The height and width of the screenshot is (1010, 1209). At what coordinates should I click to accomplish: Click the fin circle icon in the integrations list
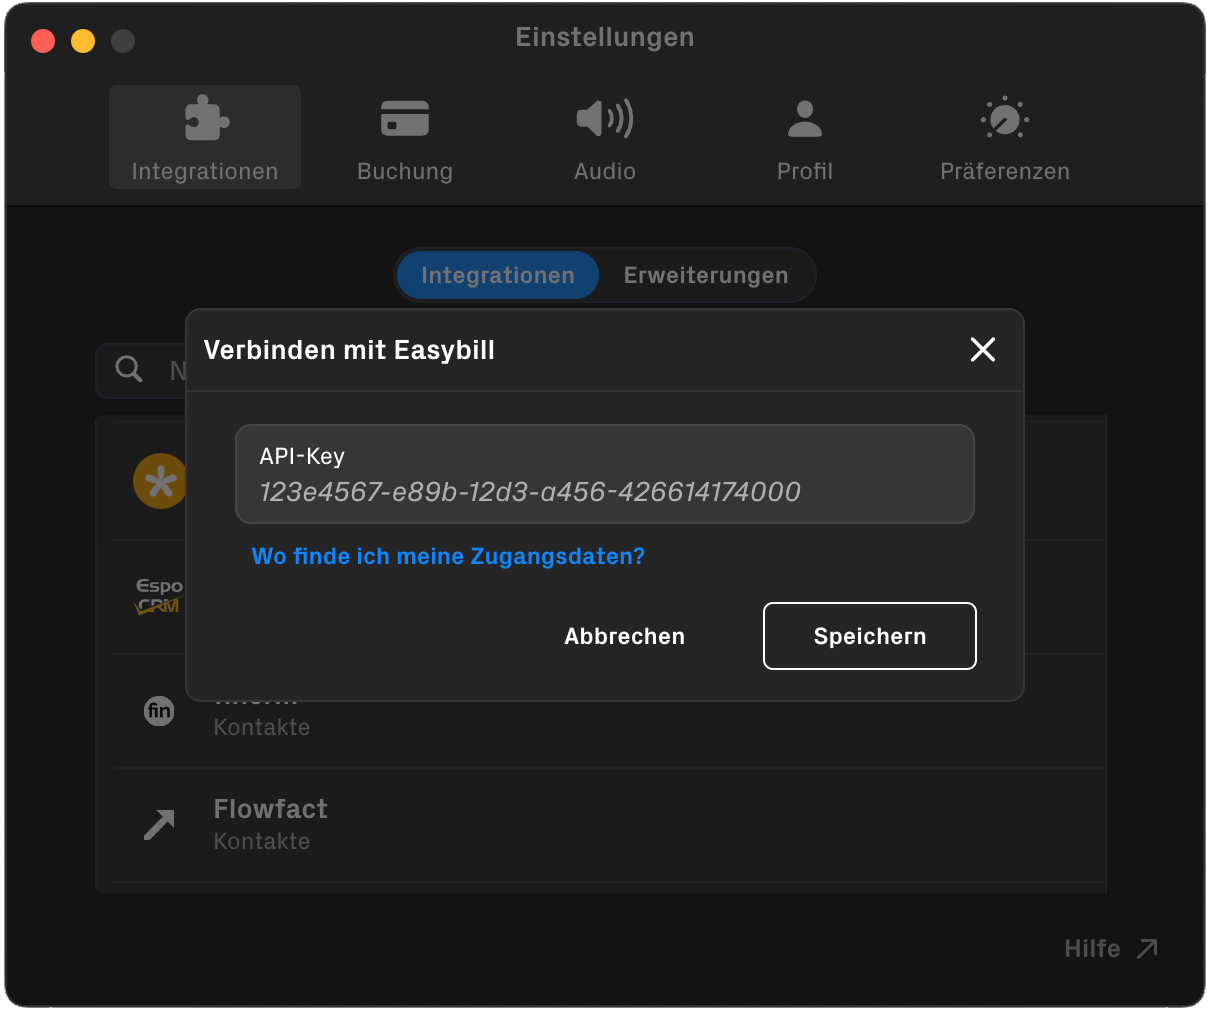[x=159, y=711]
